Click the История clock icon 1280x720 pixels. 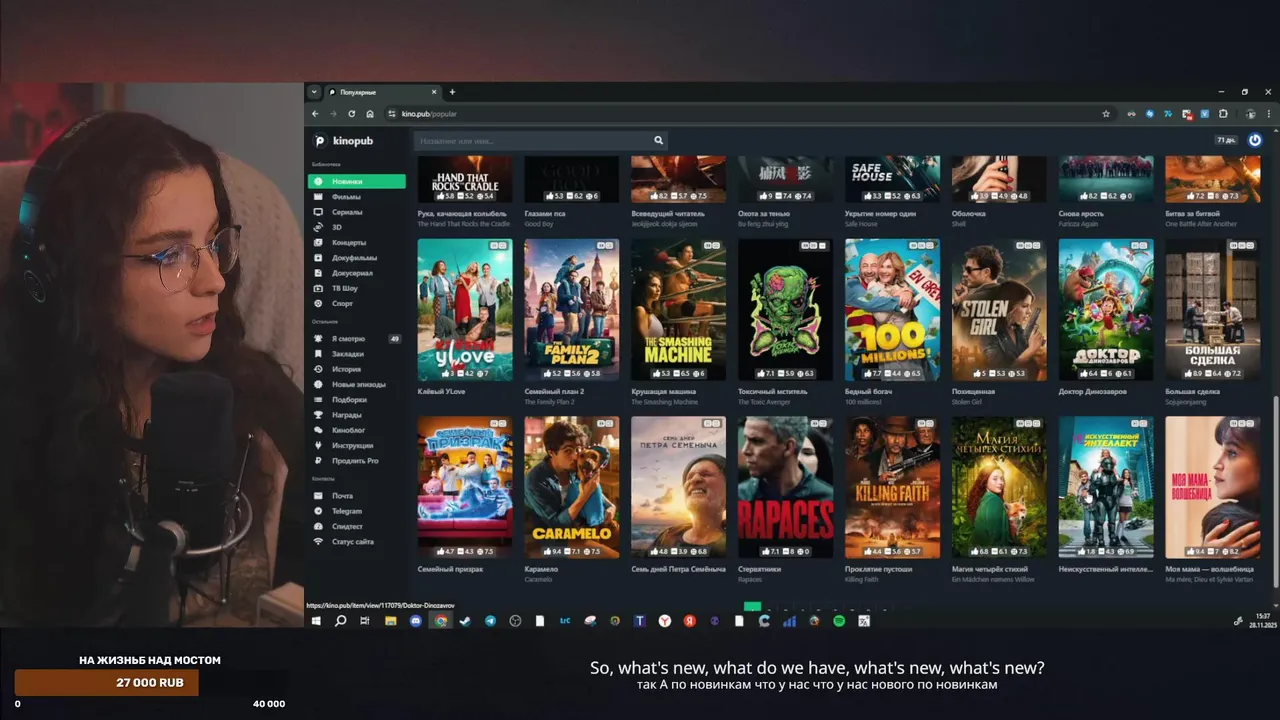(x=319, y=369)
